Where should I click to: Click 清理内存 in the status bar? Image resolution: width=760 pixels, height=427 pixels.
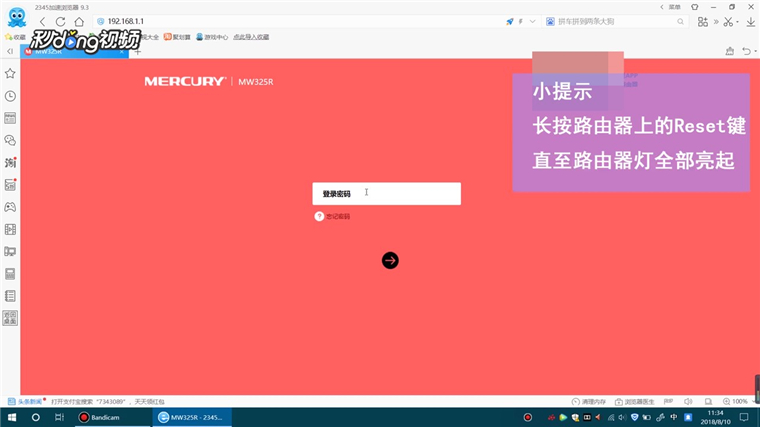589,401
